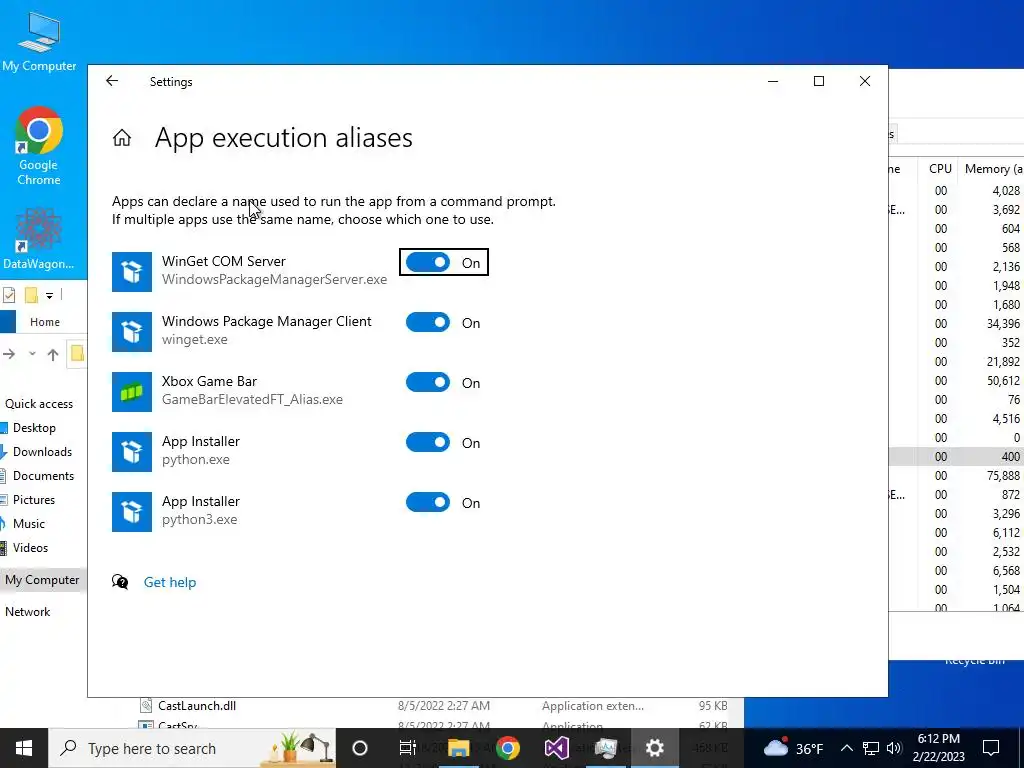Viewport: 1024px width, 768px height.
Task: Sort Task Manager by Memory column
Action: (993, 168)
